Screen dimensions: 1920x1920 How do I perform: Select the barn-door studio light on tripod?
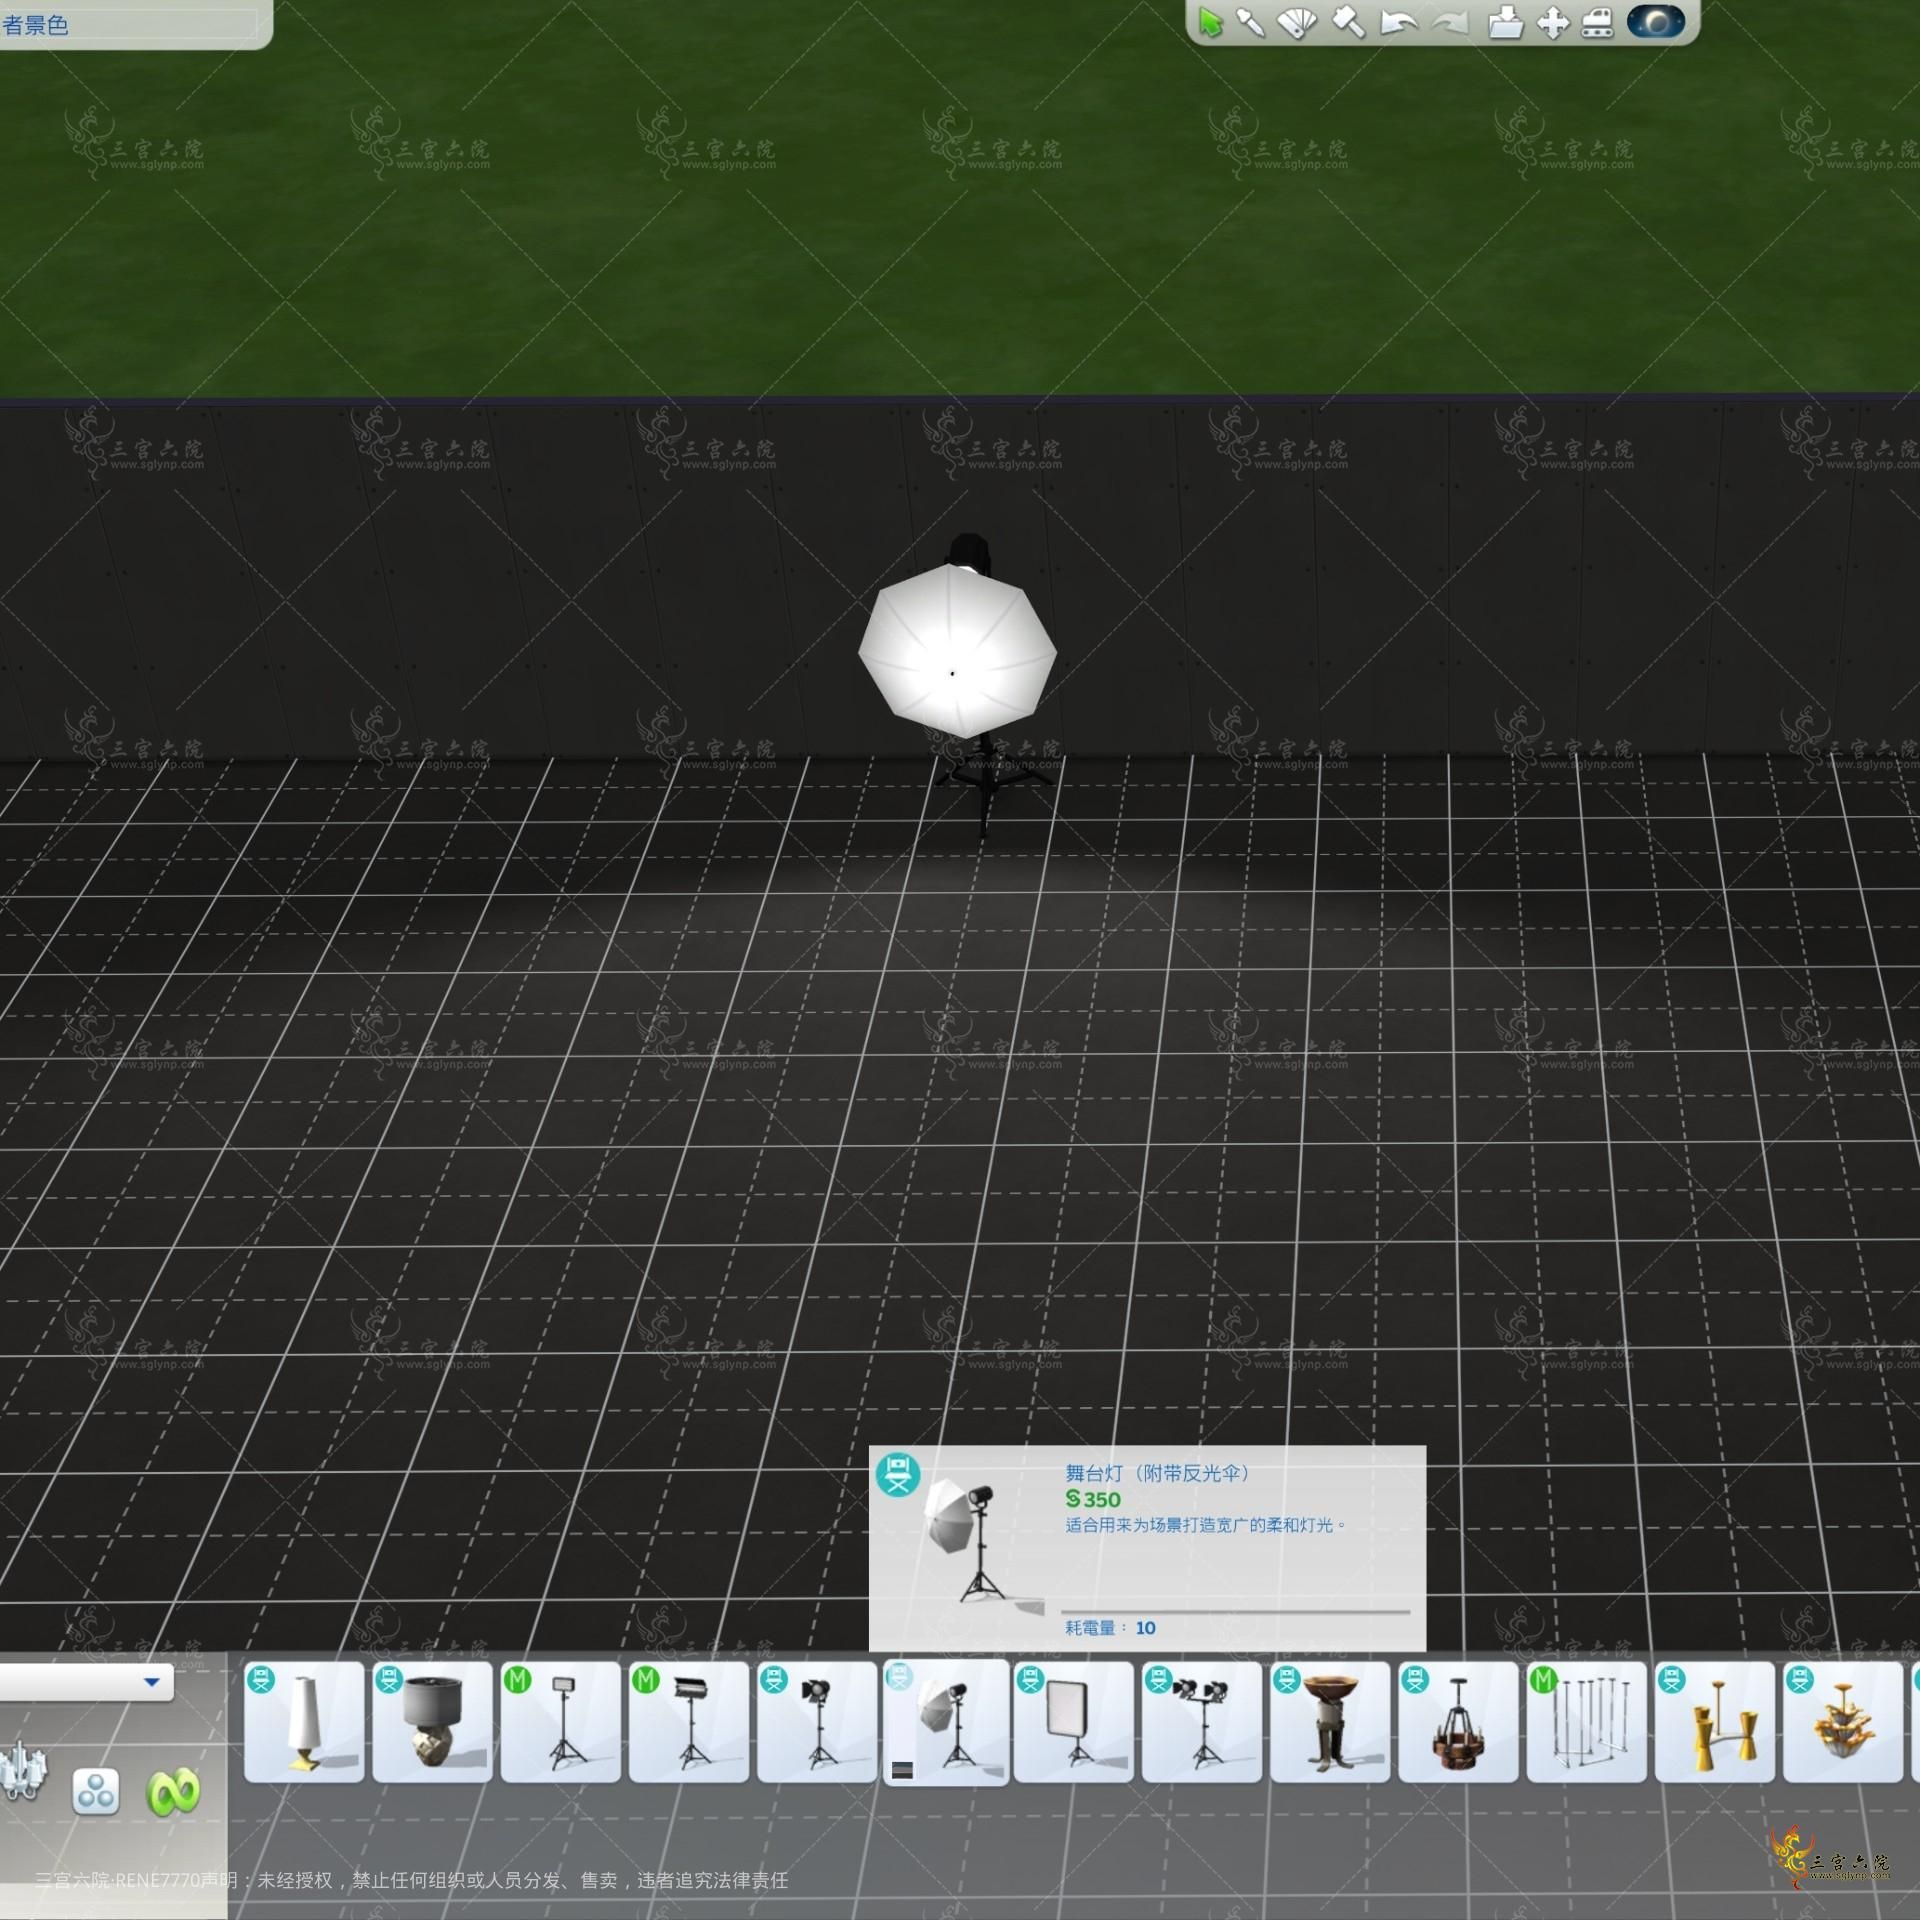point(688,1723)
